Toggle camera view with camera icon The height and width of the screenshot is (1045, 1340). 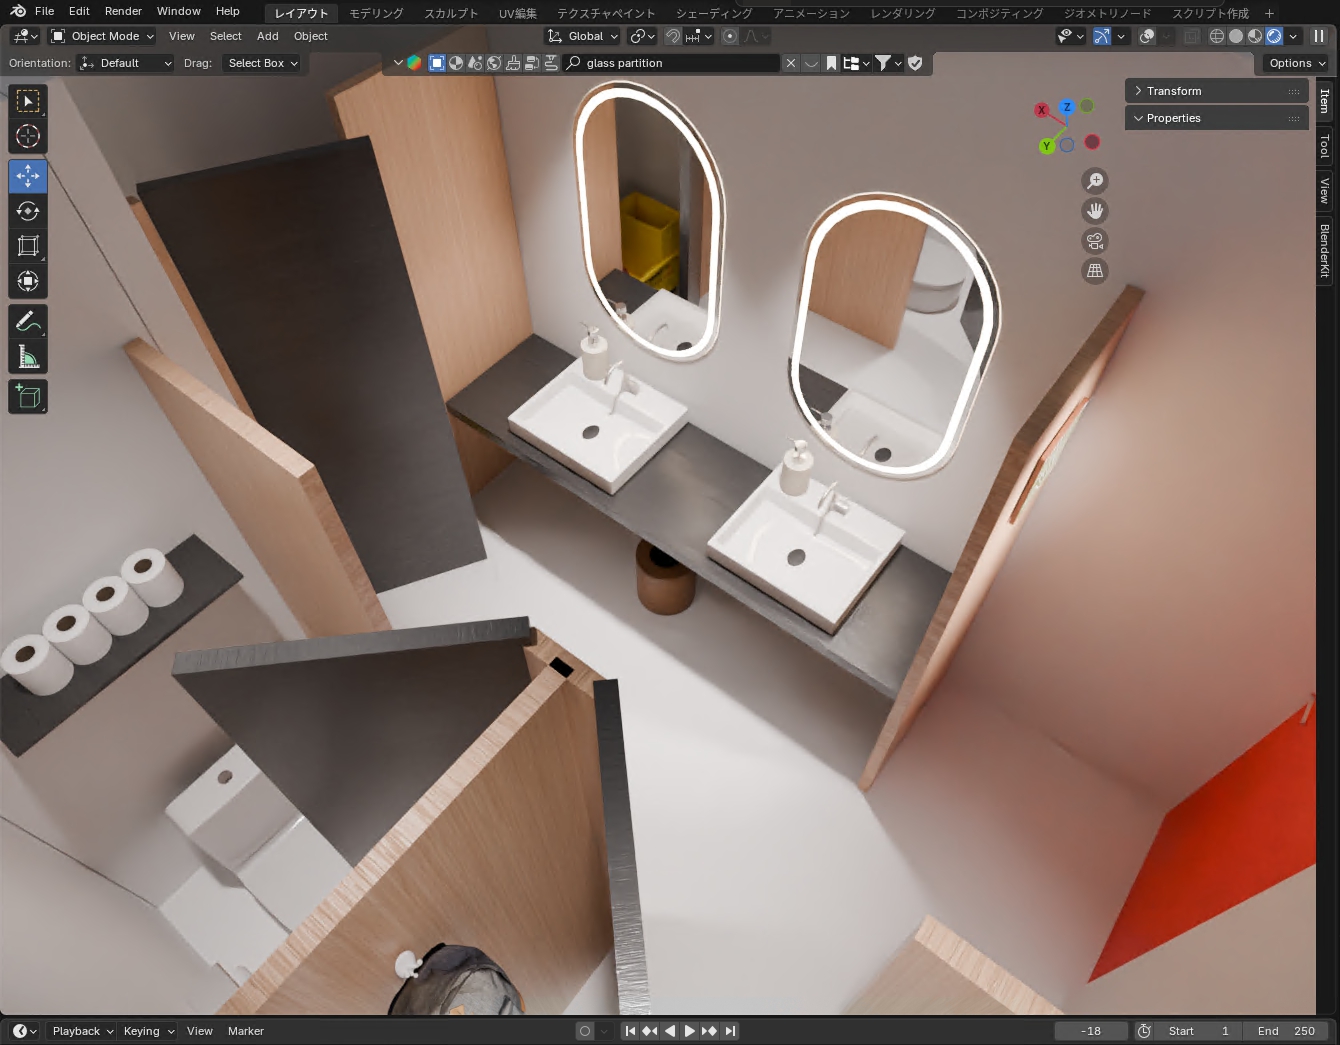(x=1095, y=241)
